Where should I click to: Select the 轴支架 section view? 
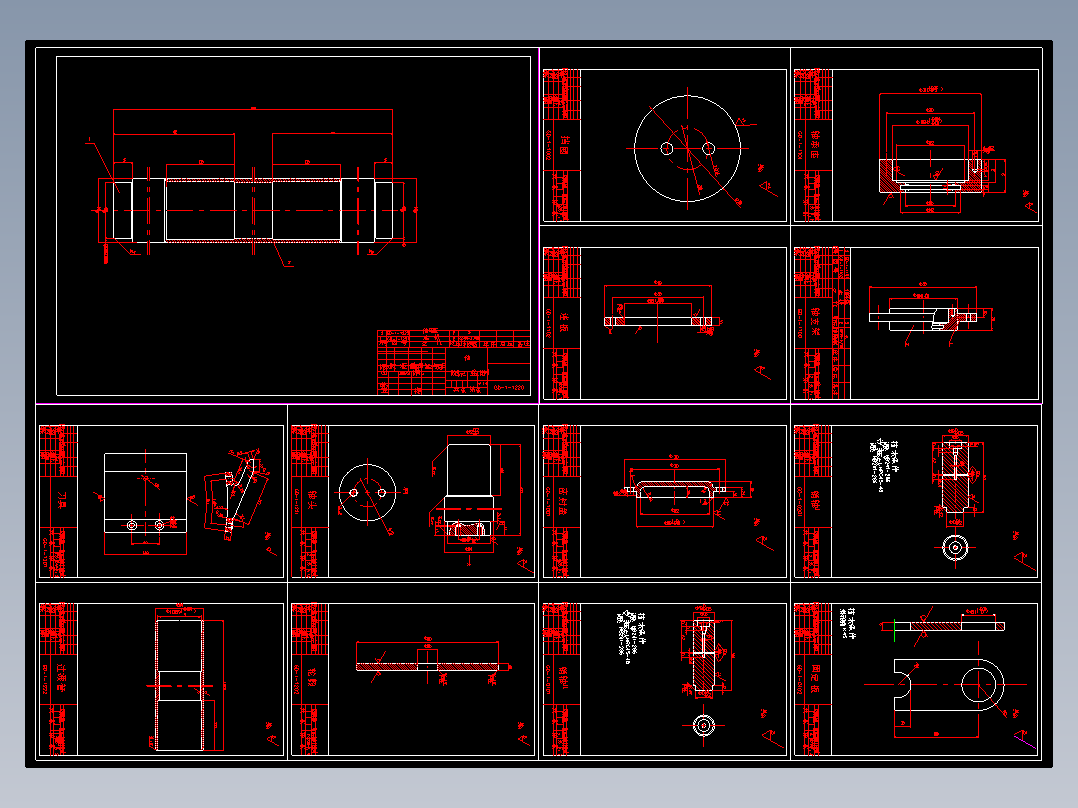[922, 318]
